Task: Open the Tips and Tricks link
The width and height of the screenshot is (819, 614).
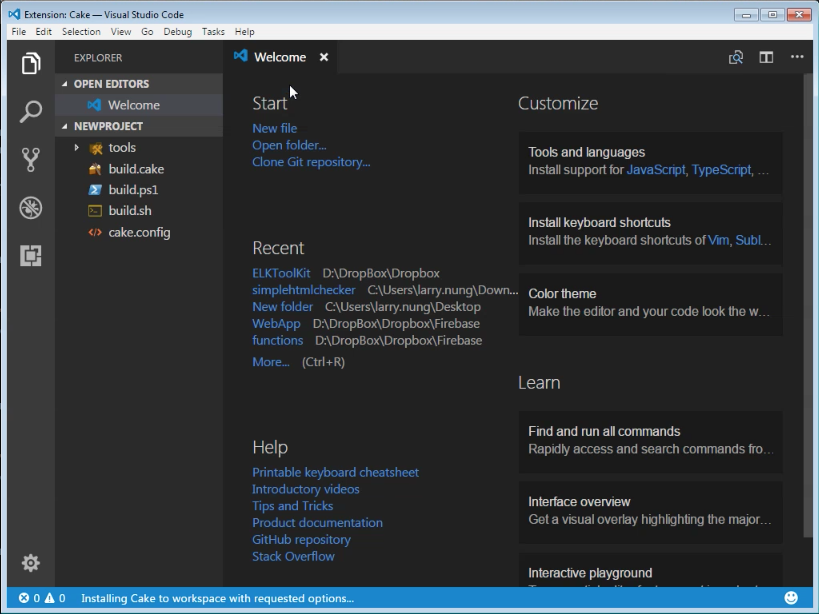Action: (x=292, y=506)
